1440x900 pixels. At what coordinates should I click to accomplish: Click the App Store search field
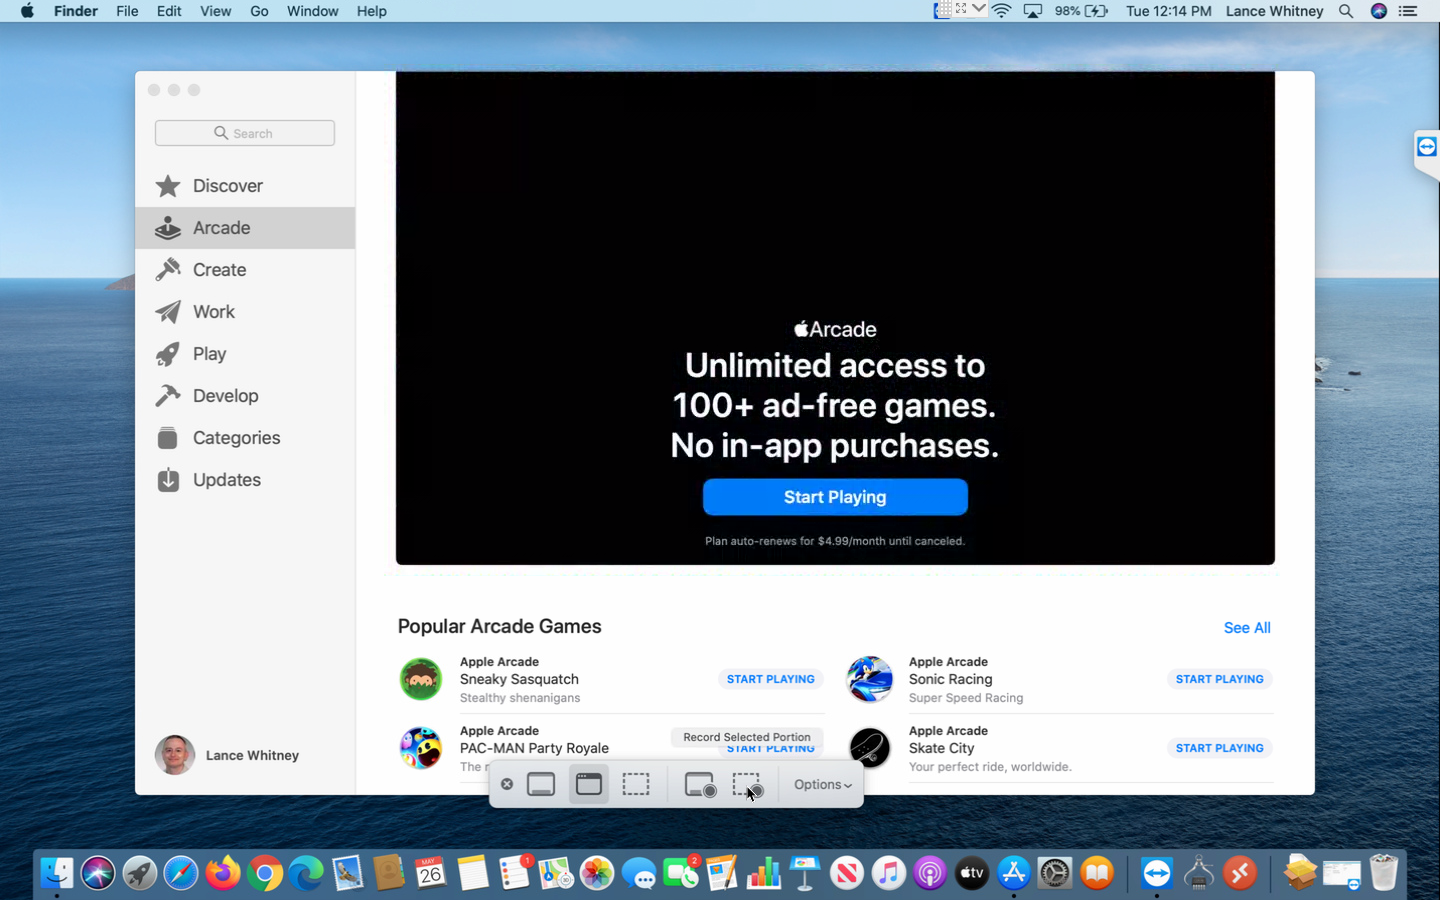(245, 133)
